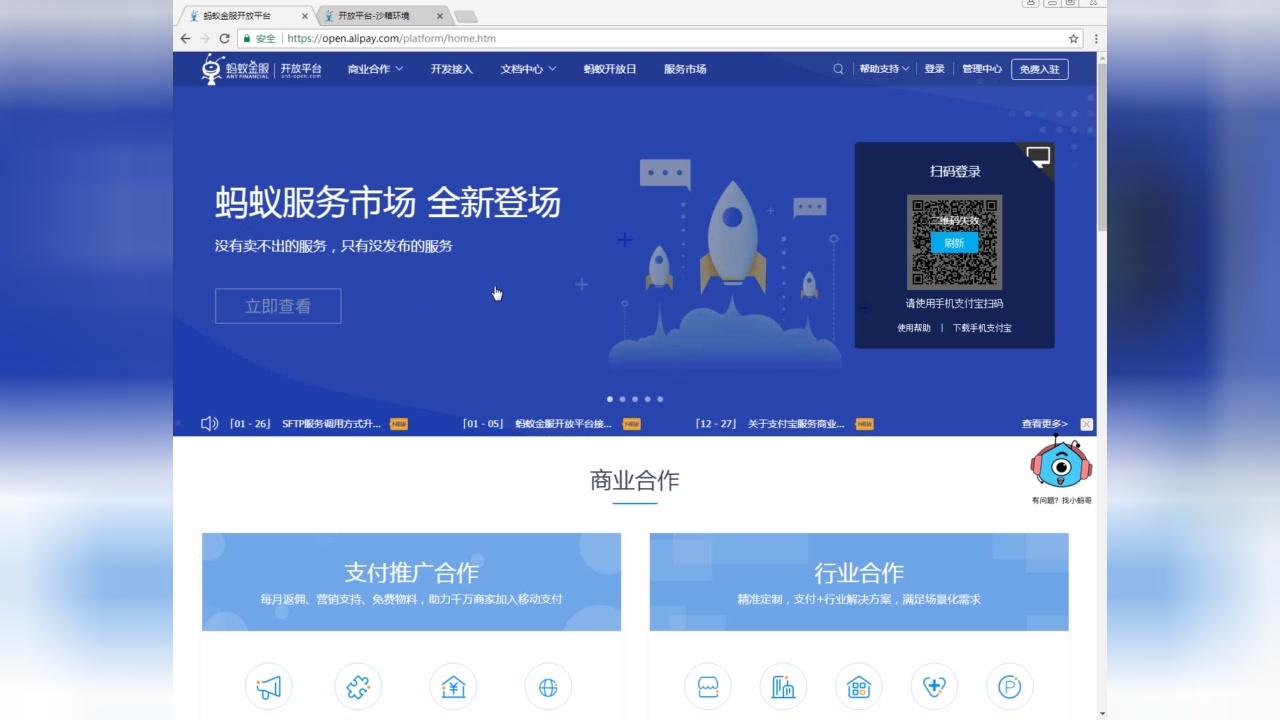This screenshot has width=1280, height=720.
Task: Click the scrollbar down arrow
Action: (1102, 714)
